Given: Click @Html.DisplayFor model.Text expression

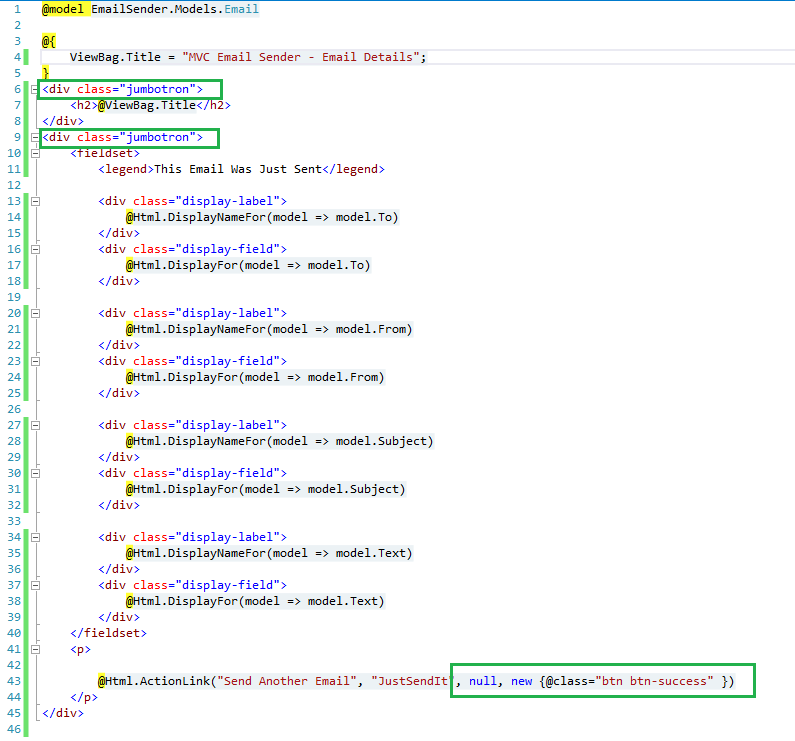Looking at the screenshot, I should click(x=255, y=602).
